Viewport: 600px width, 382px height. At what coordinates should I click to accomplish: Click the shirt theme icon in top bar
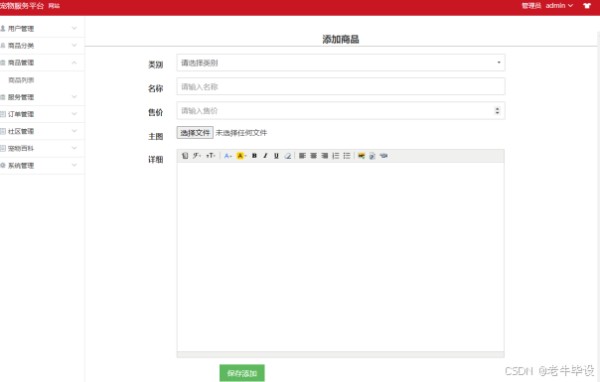pyautogui.click(x=587, y=6)
